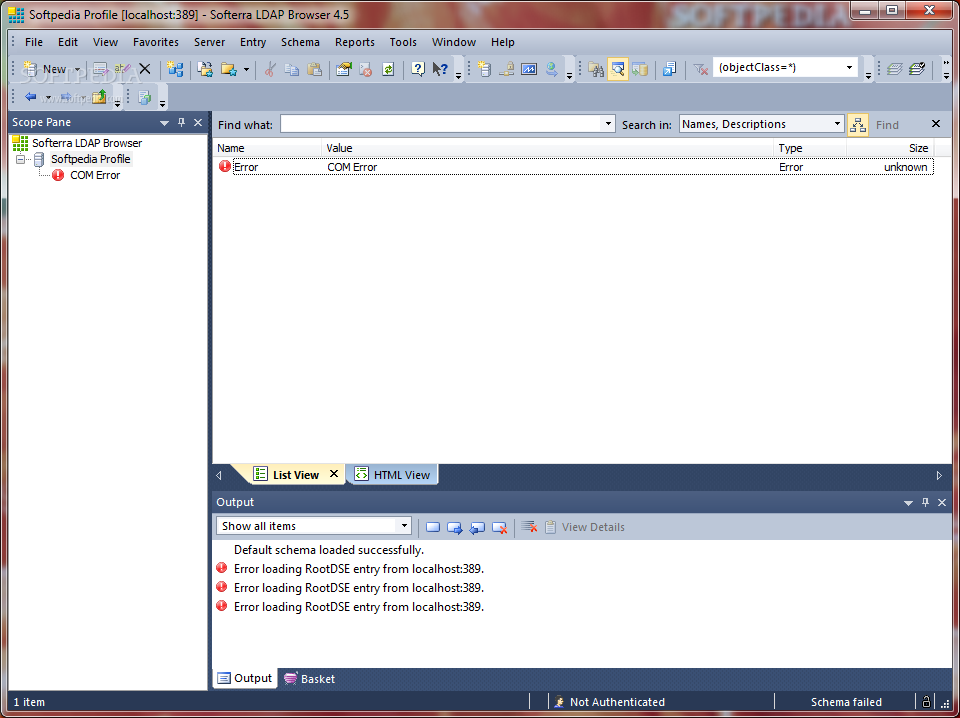This screenshot has width=960, height=718.
Task: Click the blue Back arrow icon
Action: click(x=31, y=97)
